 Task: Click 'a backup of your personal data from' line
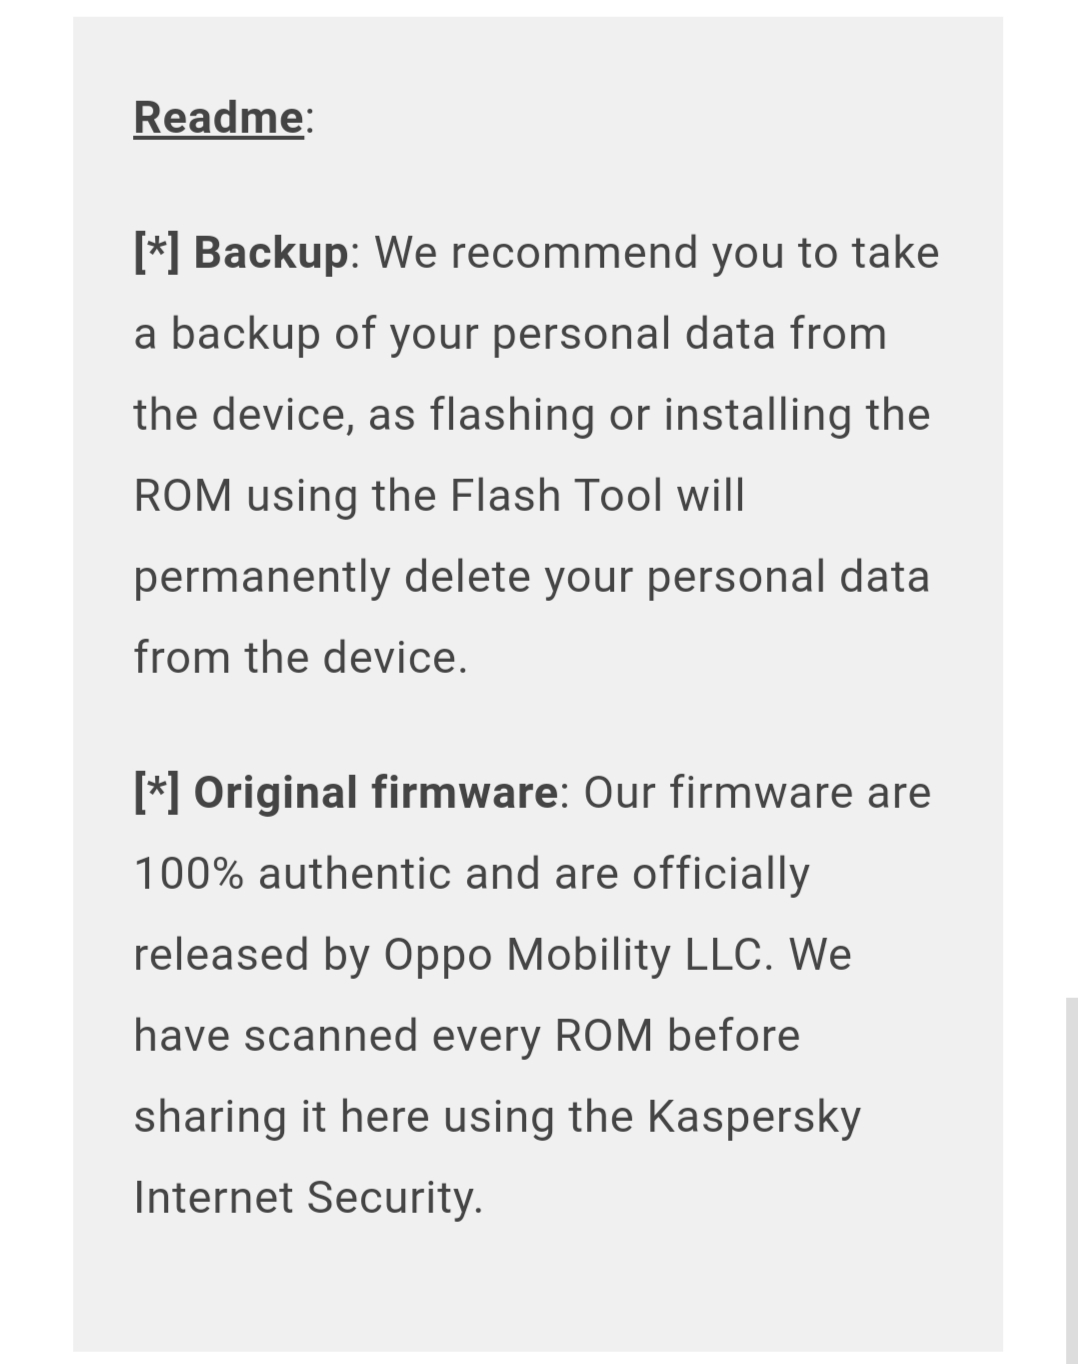(x=510, y=334)
